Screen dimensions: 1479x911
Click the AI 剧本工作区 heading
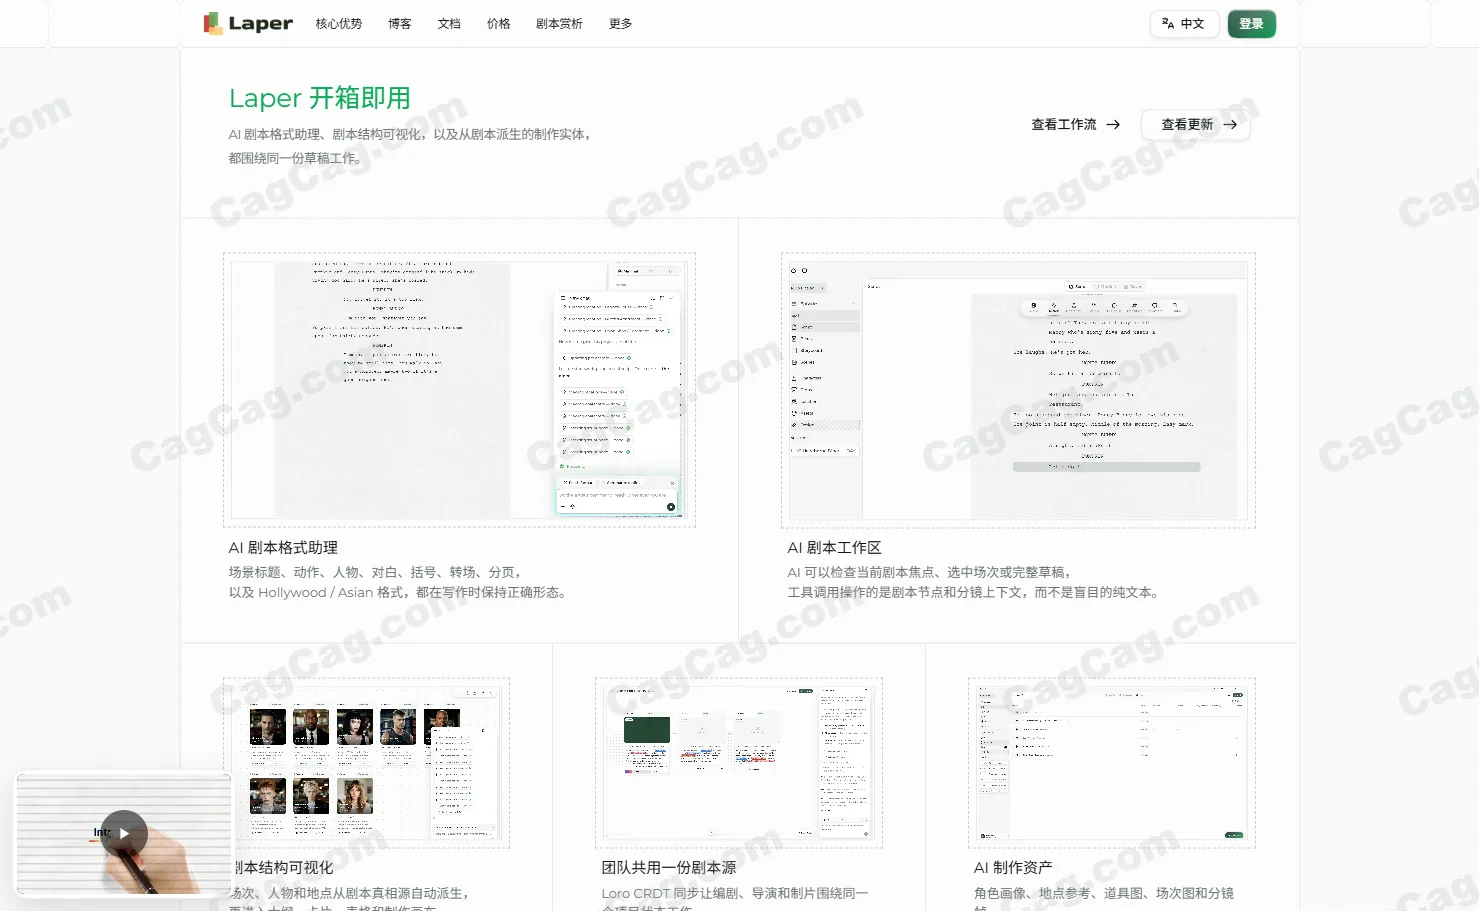point(834,548)
